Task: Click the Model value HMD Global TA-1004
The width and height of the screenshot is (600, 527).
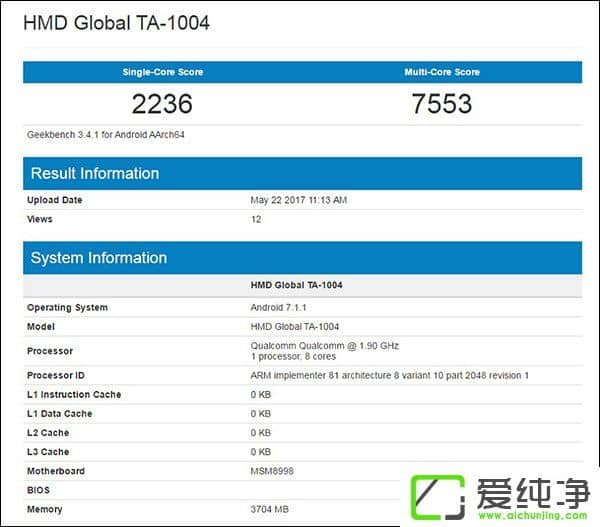Action: point(295,326)
